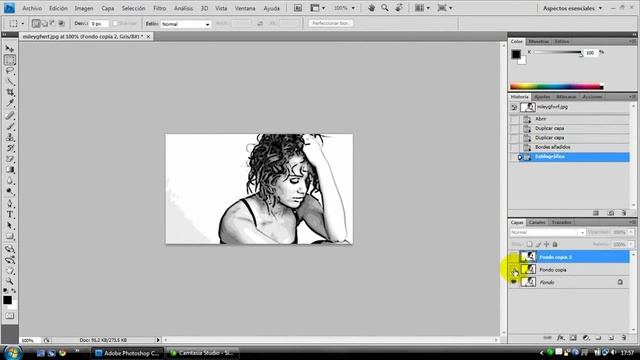This screenshot has width=640, height=360.
Task: Set history brush source at Bordes añadidos
Action: tap(514, 147)
